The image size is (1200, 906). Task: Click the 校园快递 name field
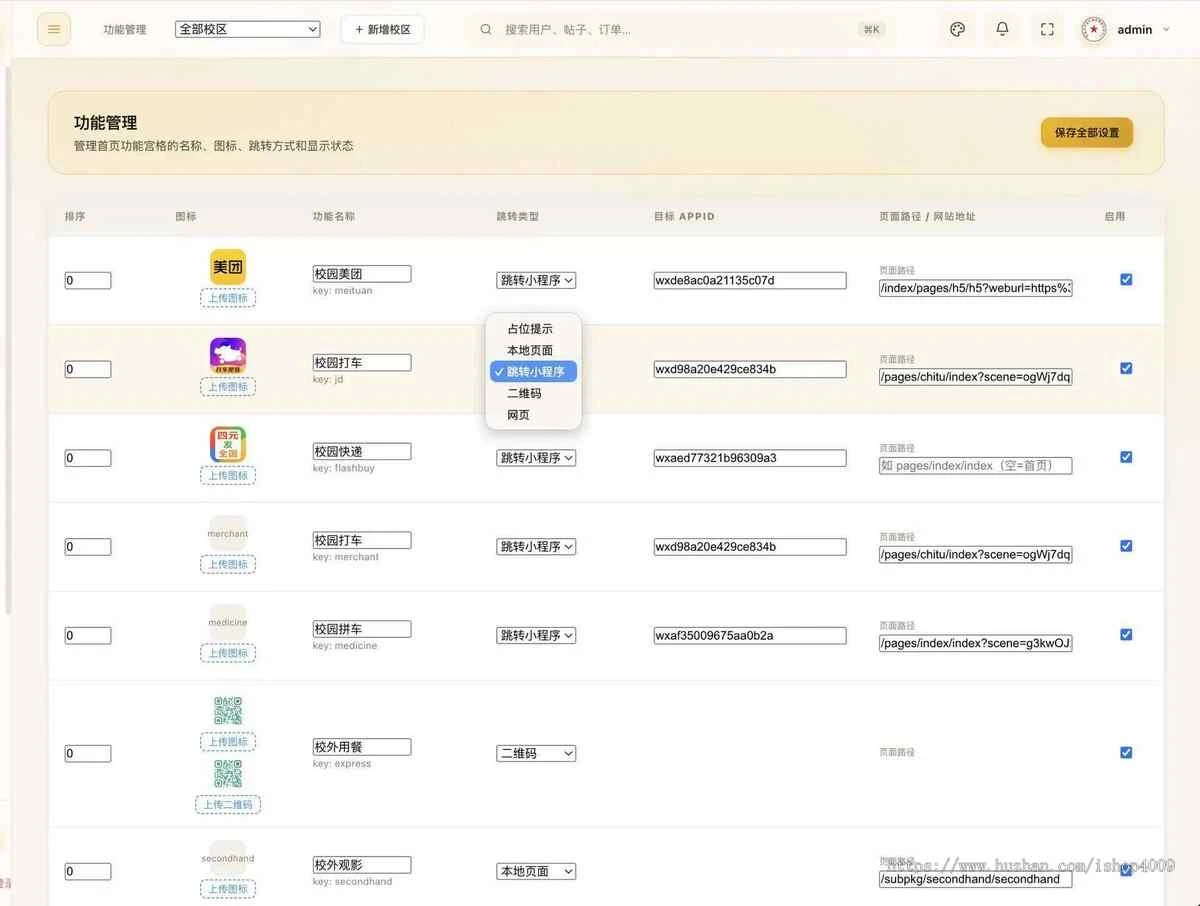[362, 451]
